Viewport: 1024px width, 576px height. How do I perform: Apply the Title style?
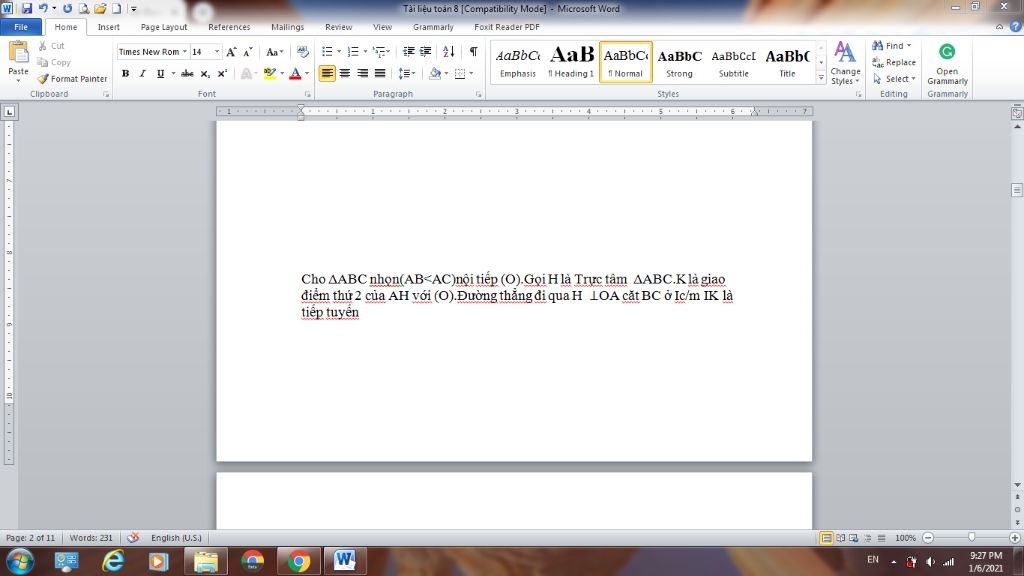click(788, 61)
